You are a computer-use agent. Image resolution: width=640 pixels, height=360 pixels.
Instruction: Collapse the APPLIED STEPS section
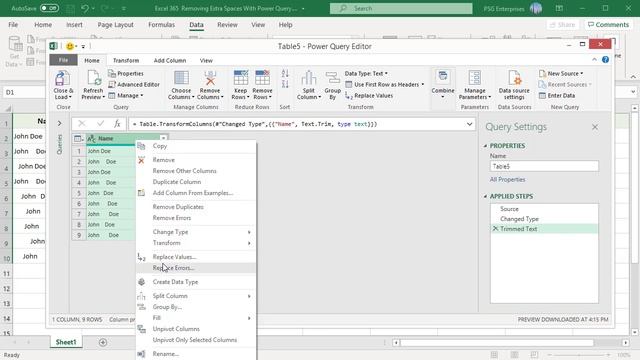(485, 196)
